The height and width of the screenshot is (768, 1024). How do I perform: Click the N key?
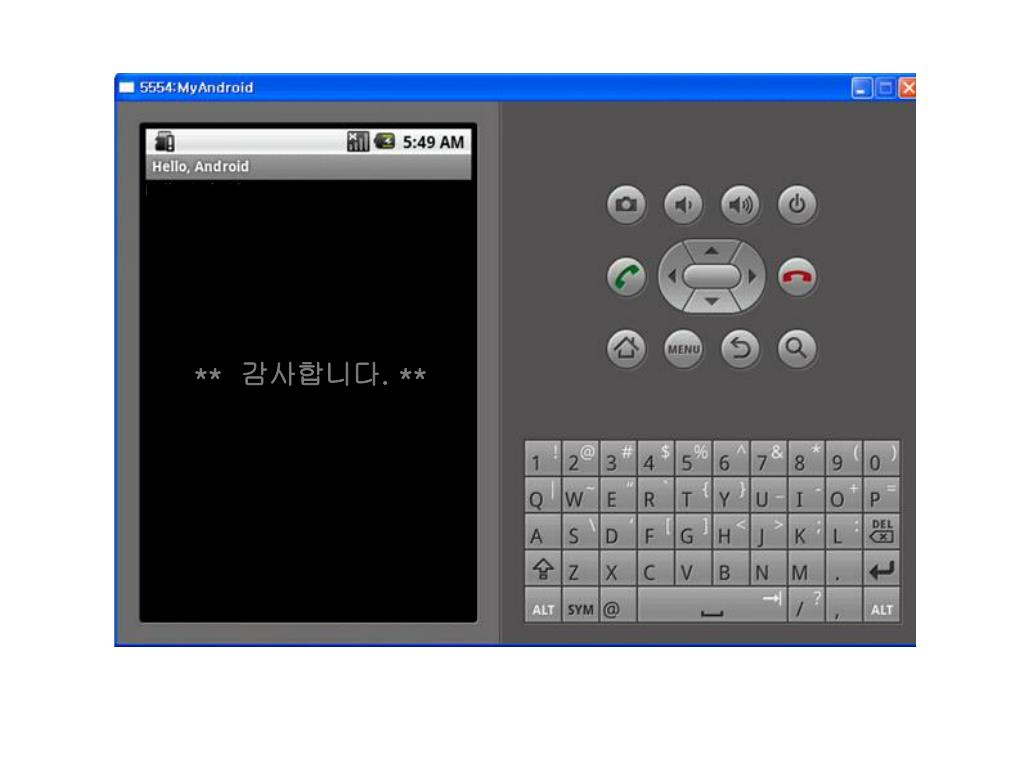click(x=769, y=568)
